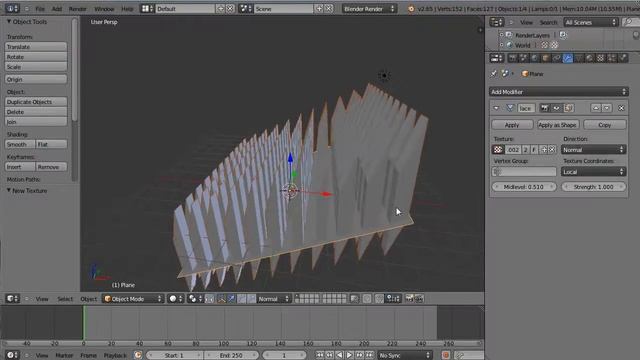Open the transform orientation Normal dropdown
The width and height of the screenshot is (640, 360).
[x=273, y=299]
